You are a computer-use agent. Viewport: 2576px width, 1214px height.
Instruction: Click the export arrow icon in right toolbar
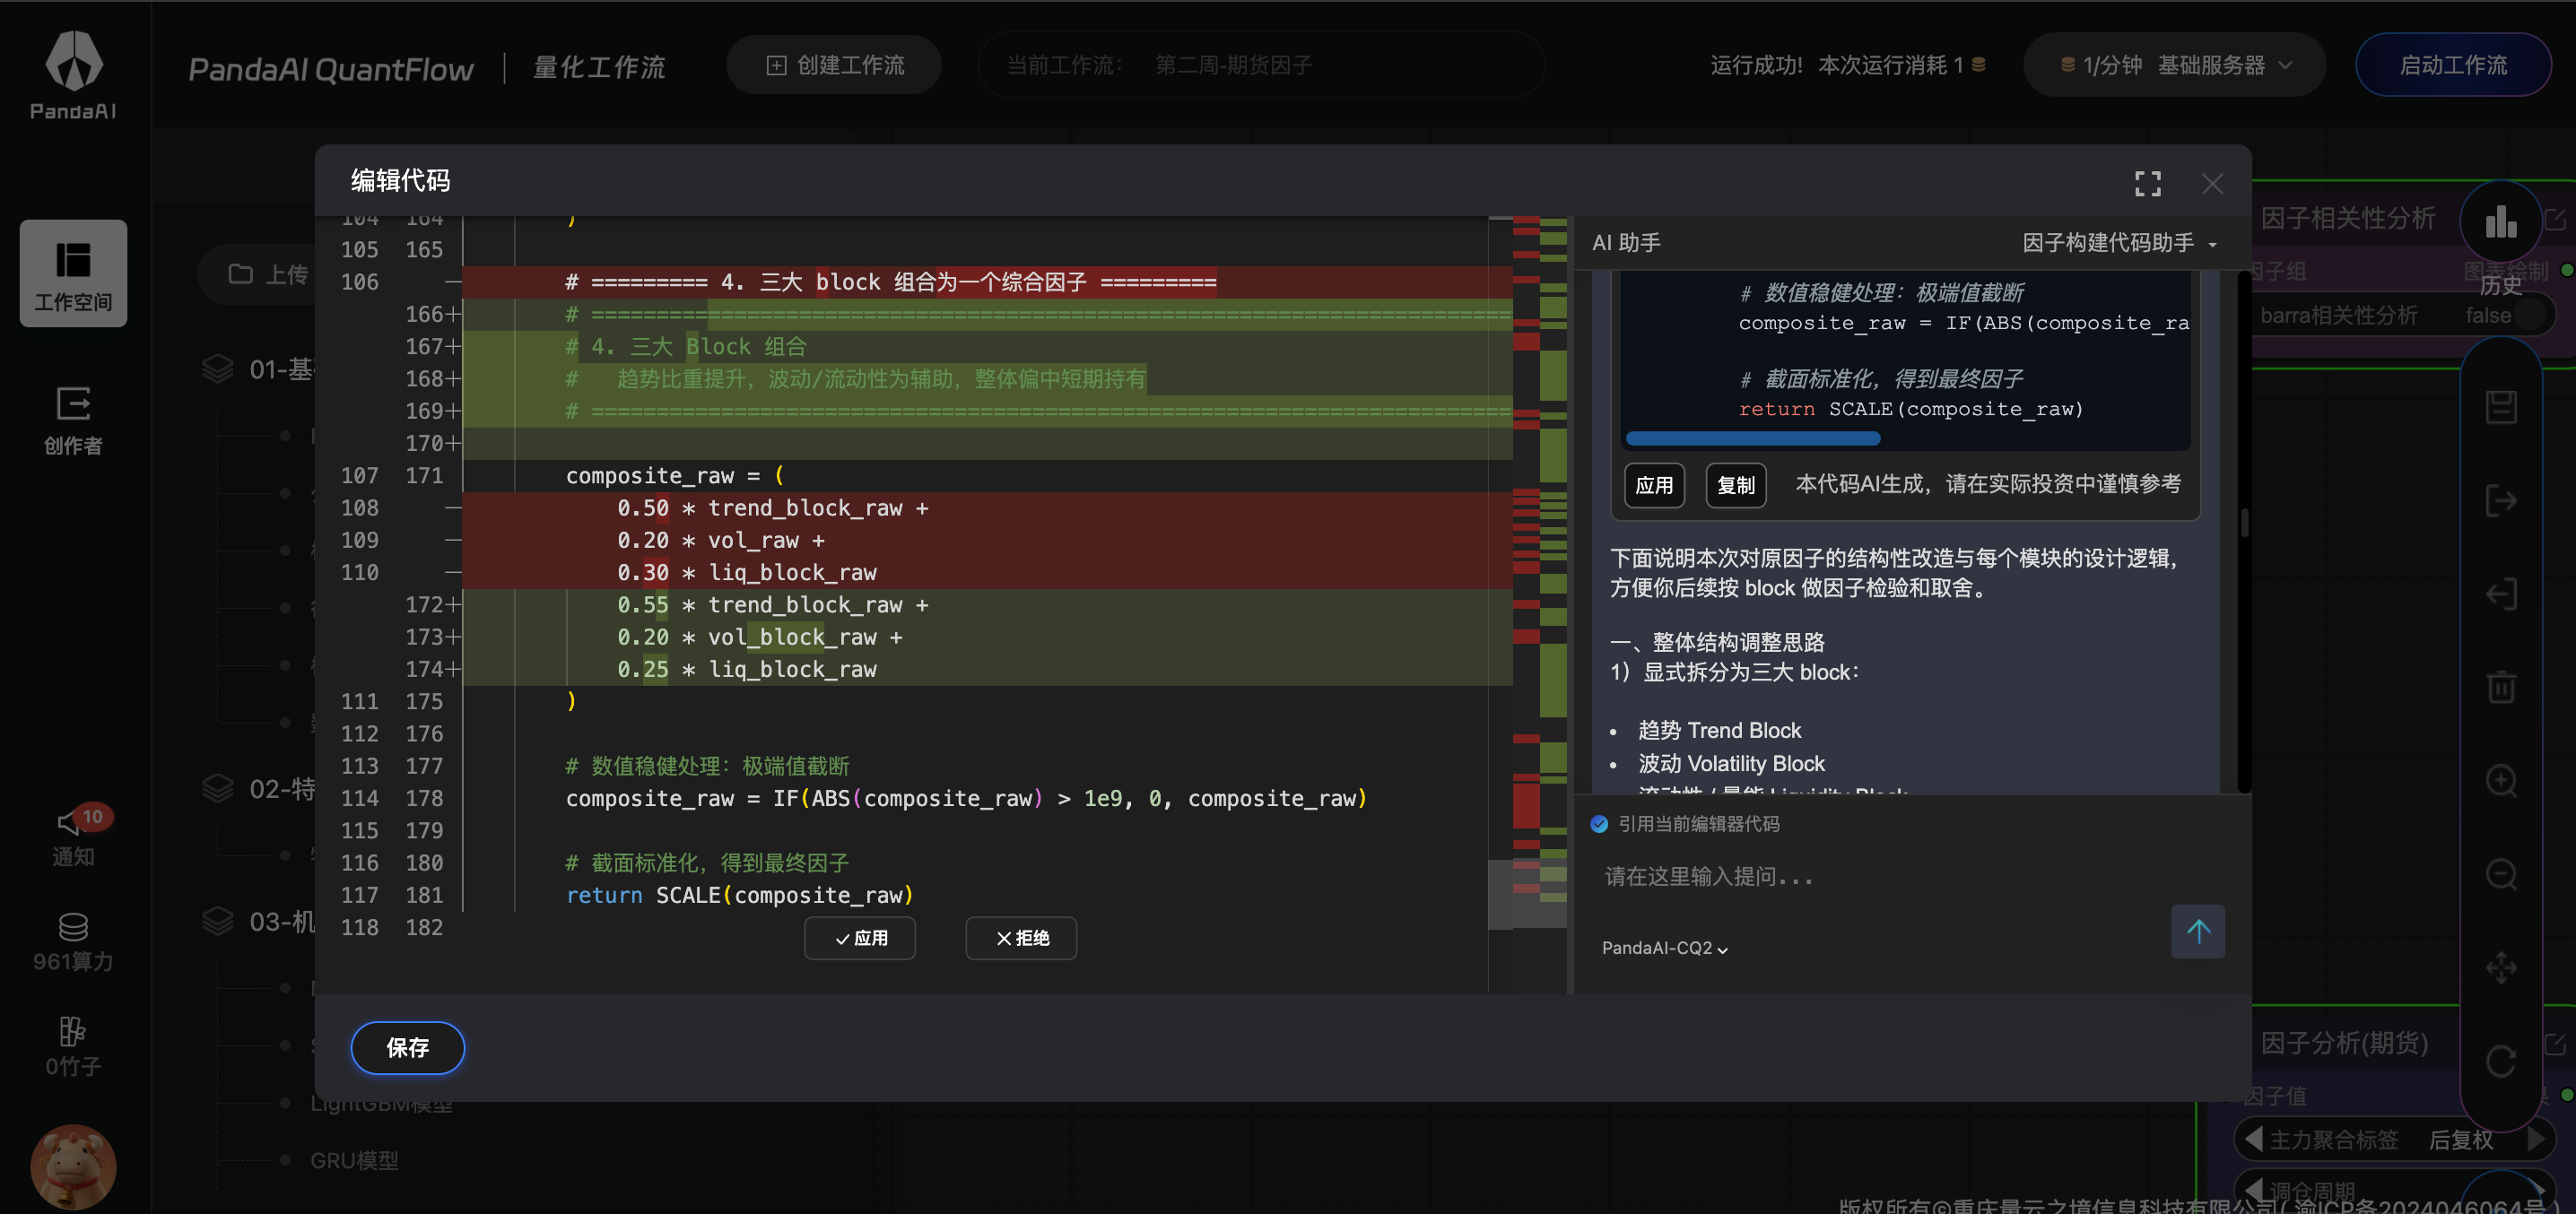tap(2500, 500)
